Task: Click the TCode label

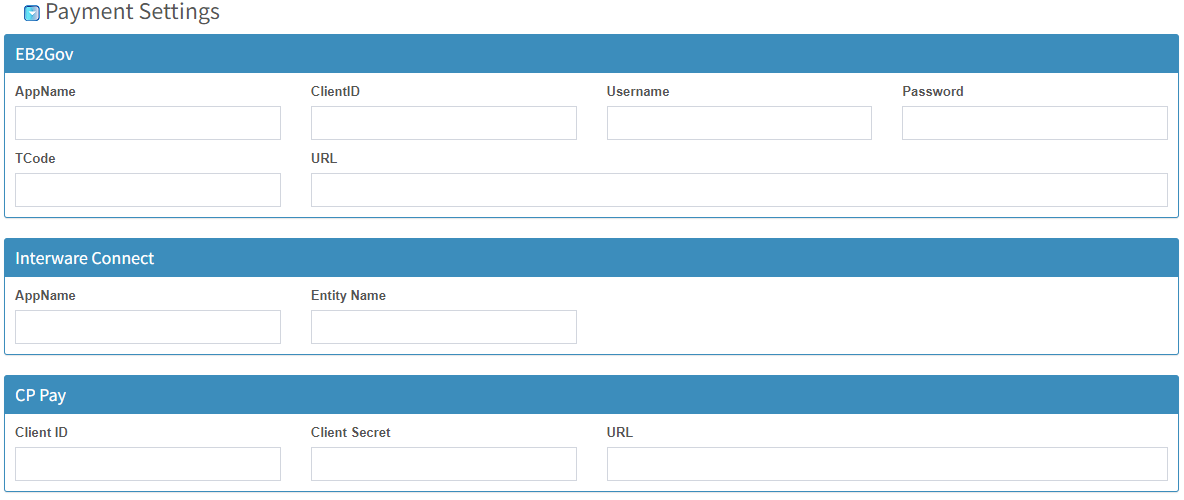Action: 35,159
